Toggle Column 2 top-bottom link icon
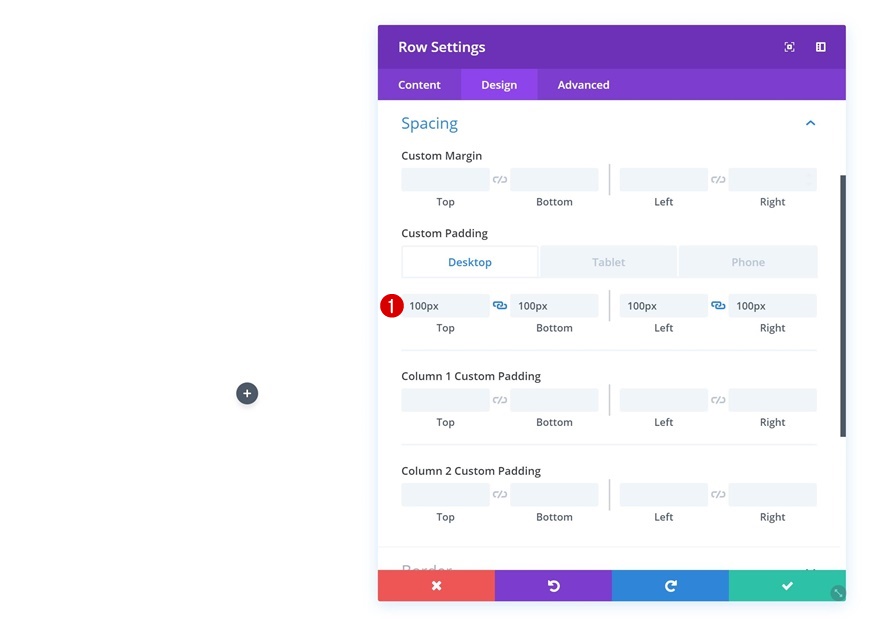The width and height of the screenshot is (880, 619). click(500, 494)
